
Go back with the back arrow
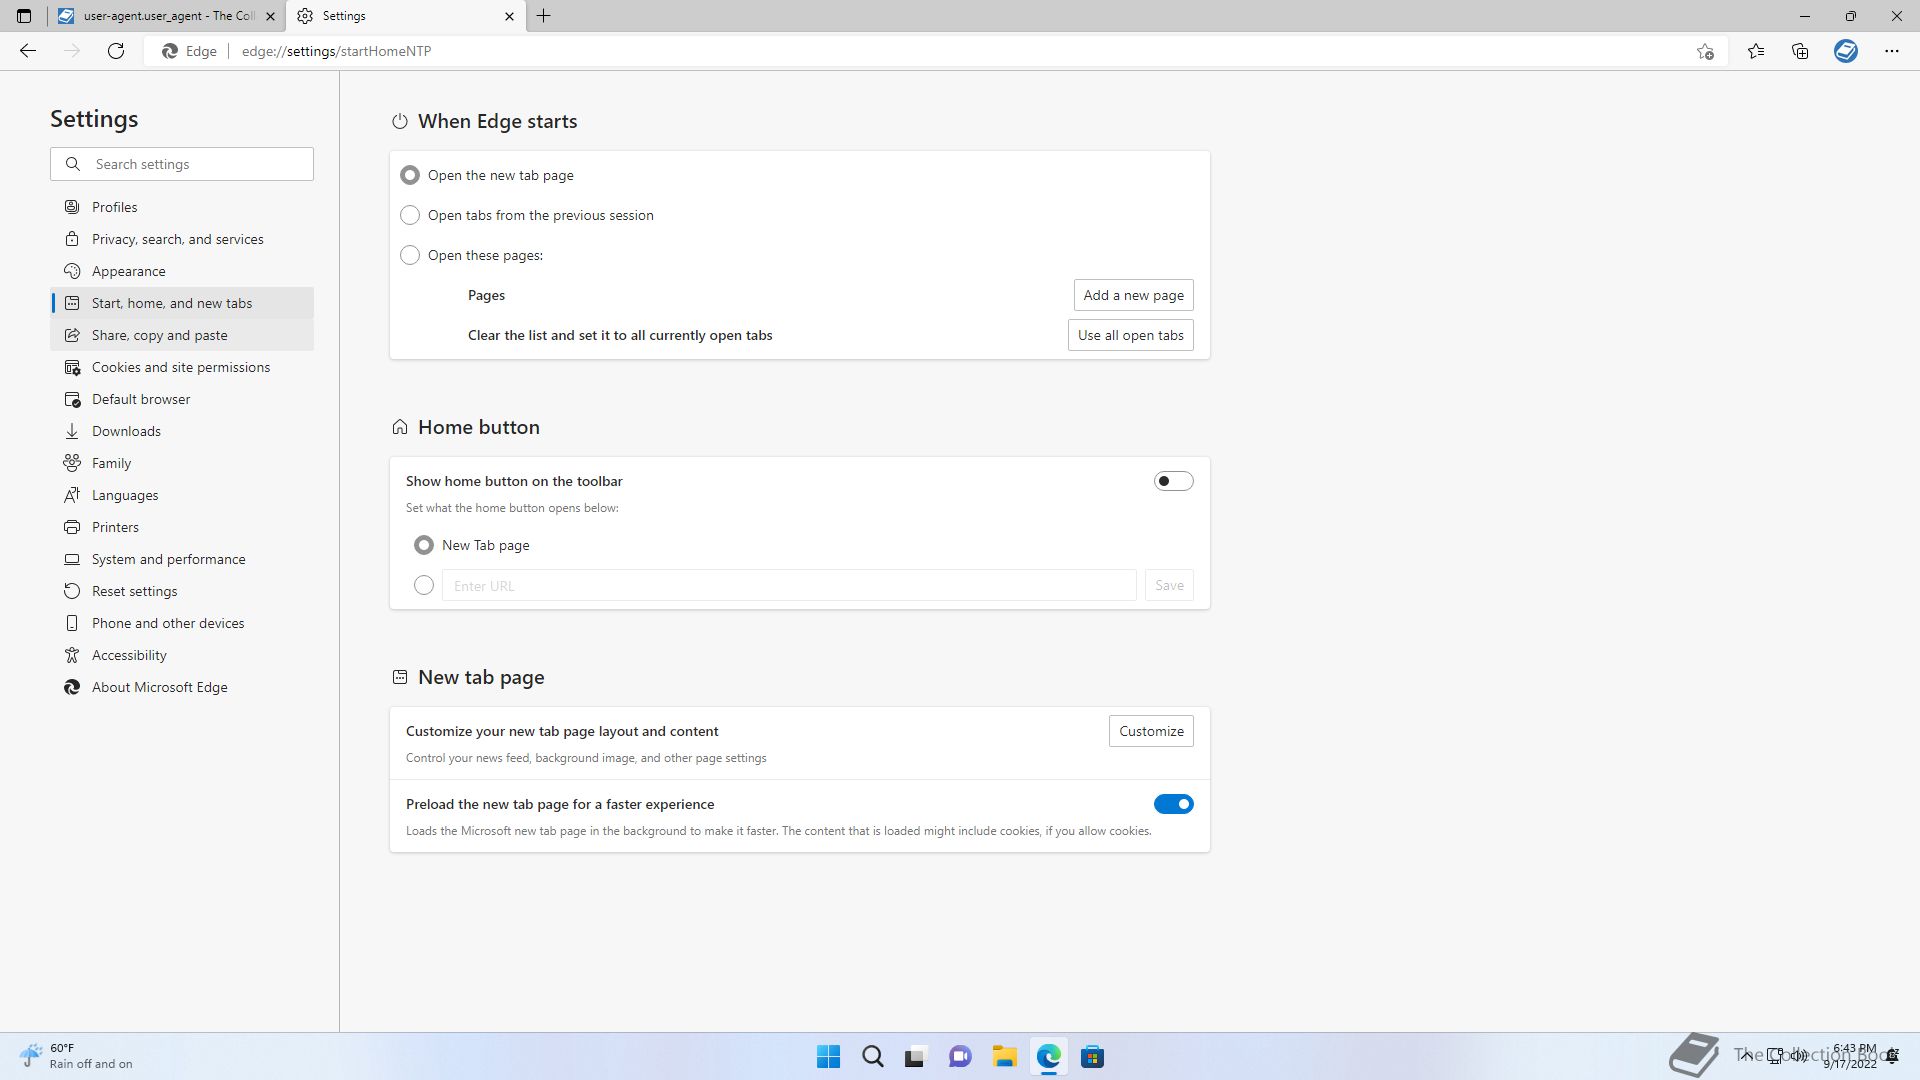[28, 51]
